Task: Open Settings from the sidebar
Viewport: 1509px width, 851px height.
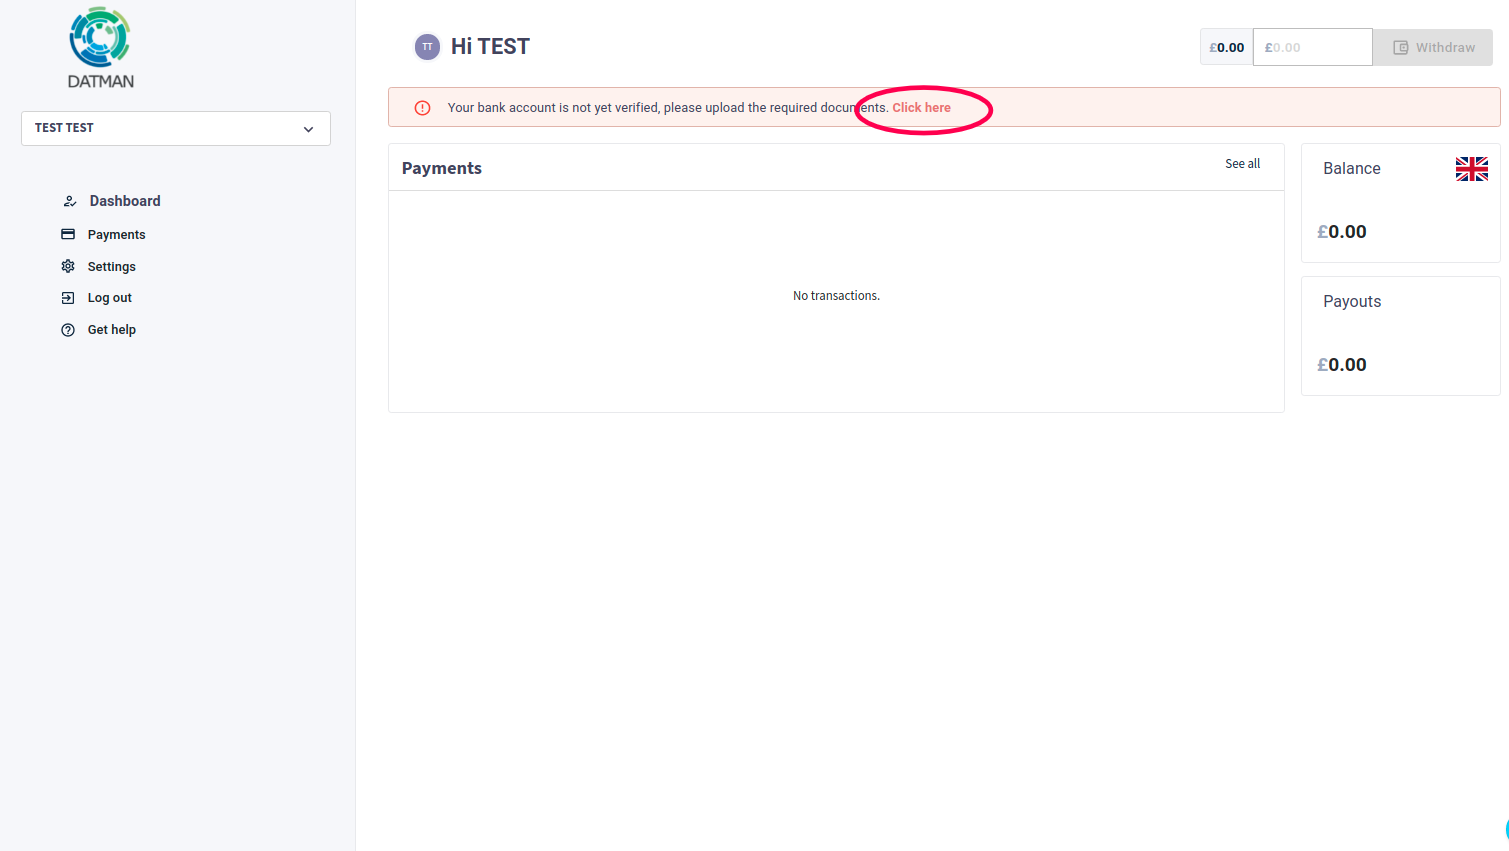Action: point(111,267)
